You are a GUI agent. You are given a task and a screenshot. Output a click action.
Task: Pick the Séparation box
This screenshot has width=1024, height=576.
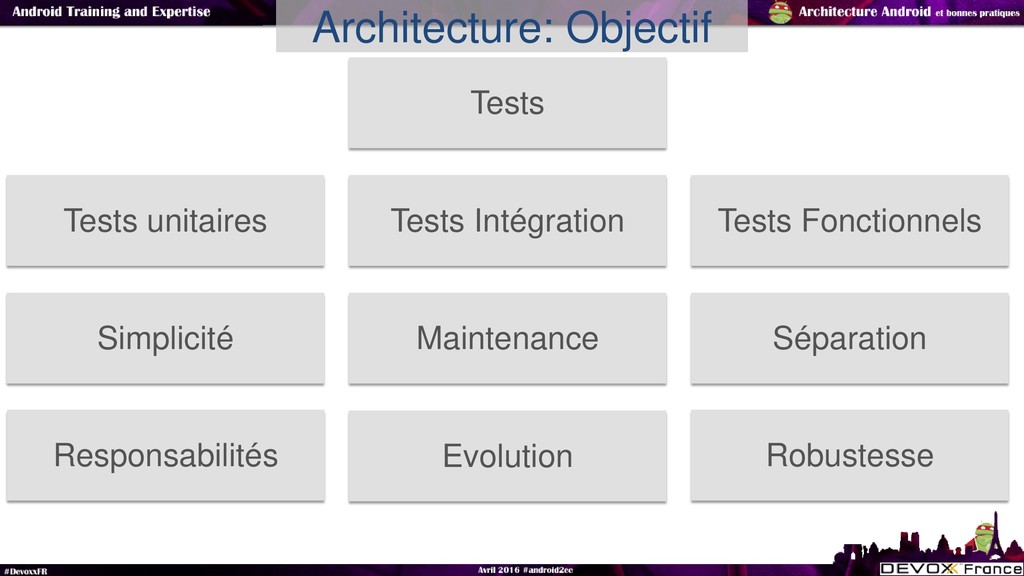coord(850,338)
